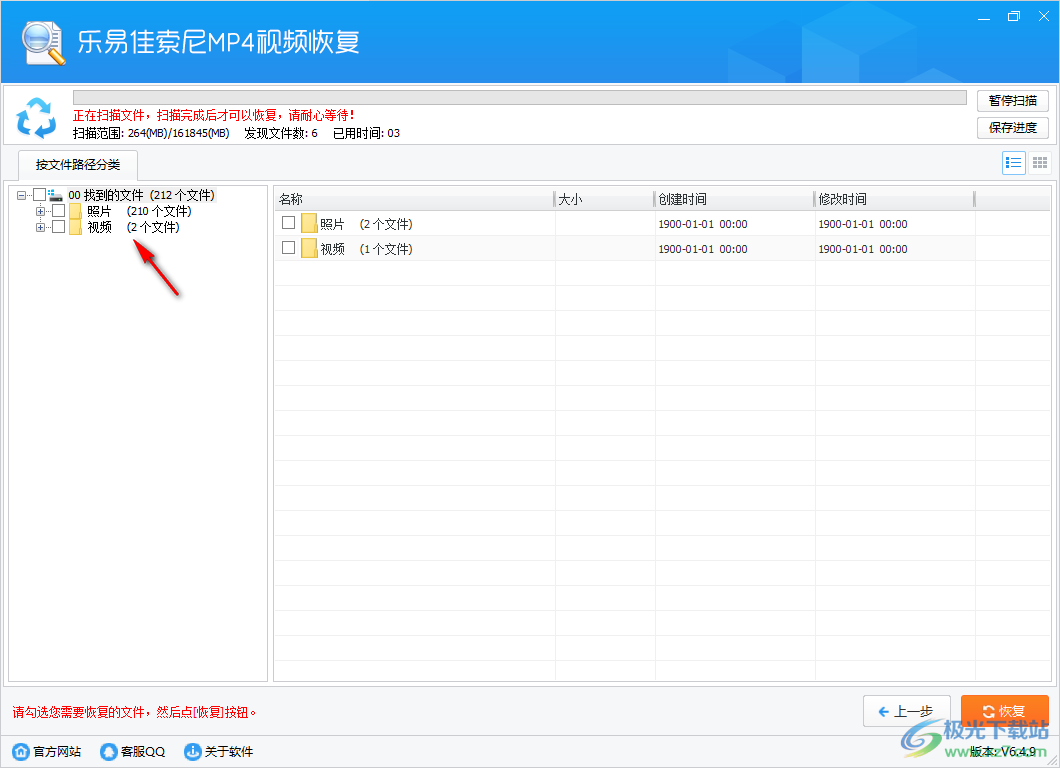Click the 照片 folder icon in tree

pos(76,212)
